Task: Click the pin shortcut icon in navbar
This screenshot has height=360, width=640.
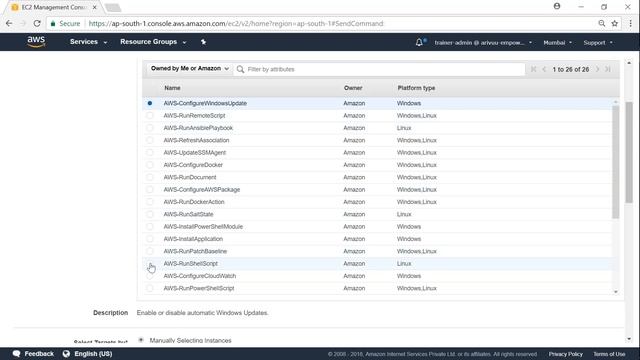Action: tap(203, 42)
